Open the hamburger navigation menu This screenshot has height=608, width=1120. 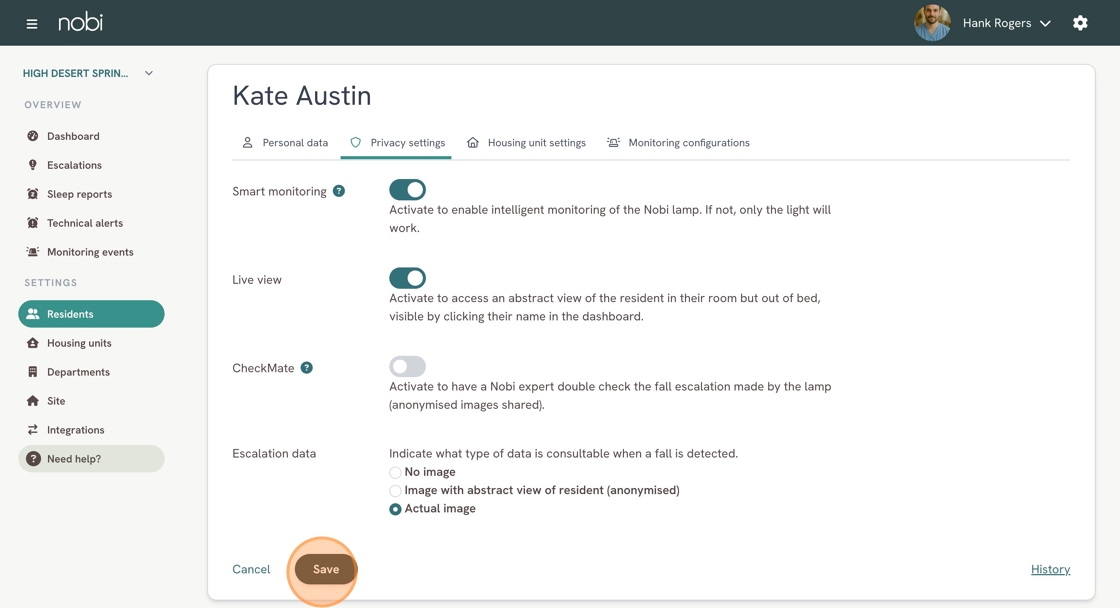[x=31, y=24]
